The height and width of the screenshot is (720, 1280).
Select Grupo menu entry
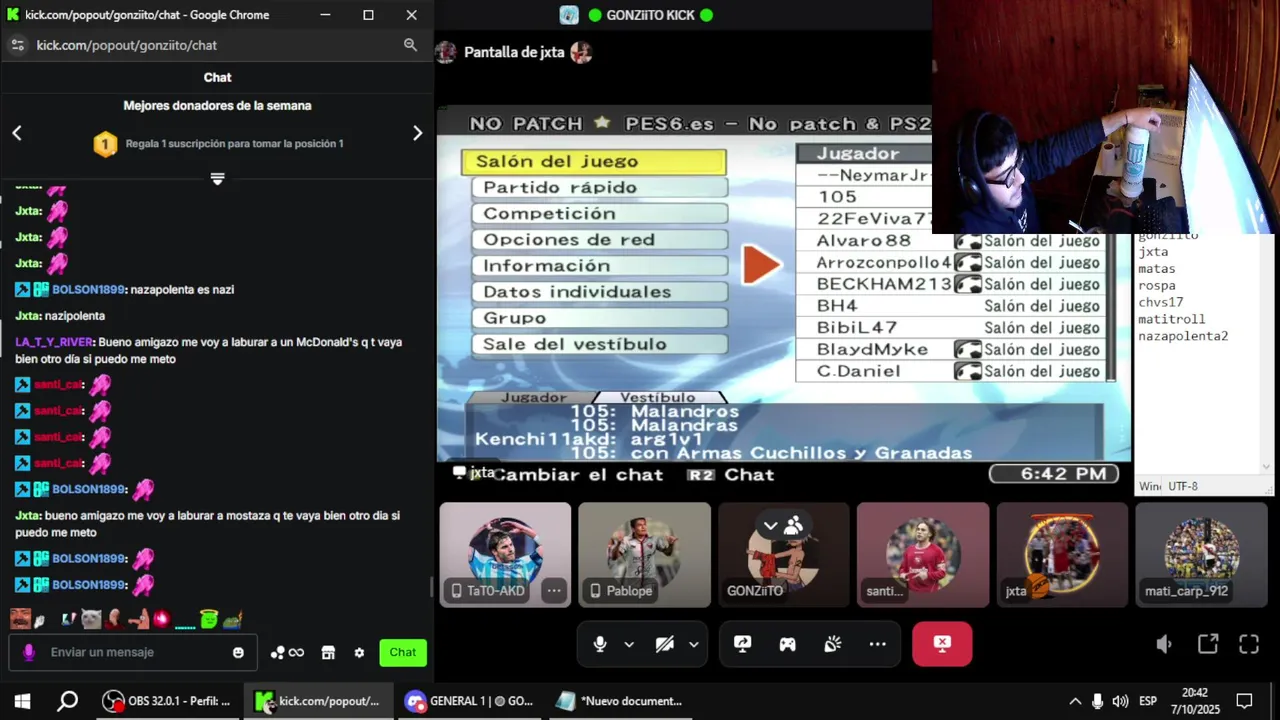pos(600,318)
